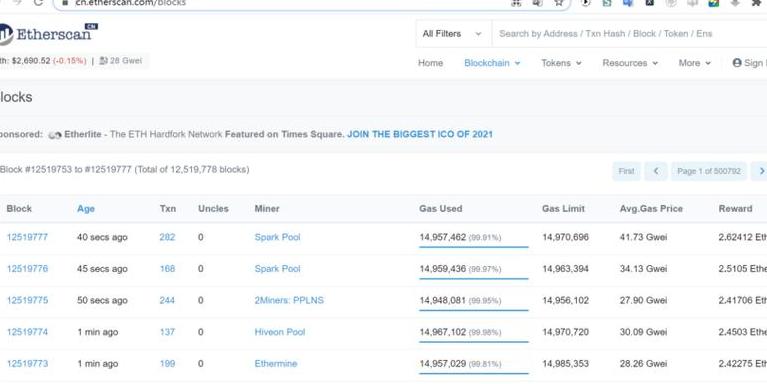The width and height of the screenshot is (767, 384).
Task: Open the All Filters dropdown
Action: tap(452, 34)
